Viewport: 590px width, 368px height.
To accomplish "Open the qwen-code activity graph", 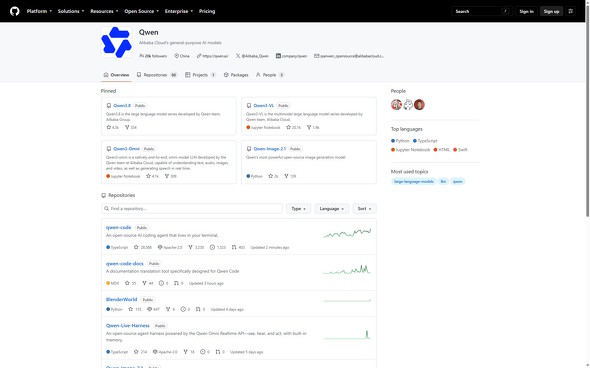I will tap(347, 233).
